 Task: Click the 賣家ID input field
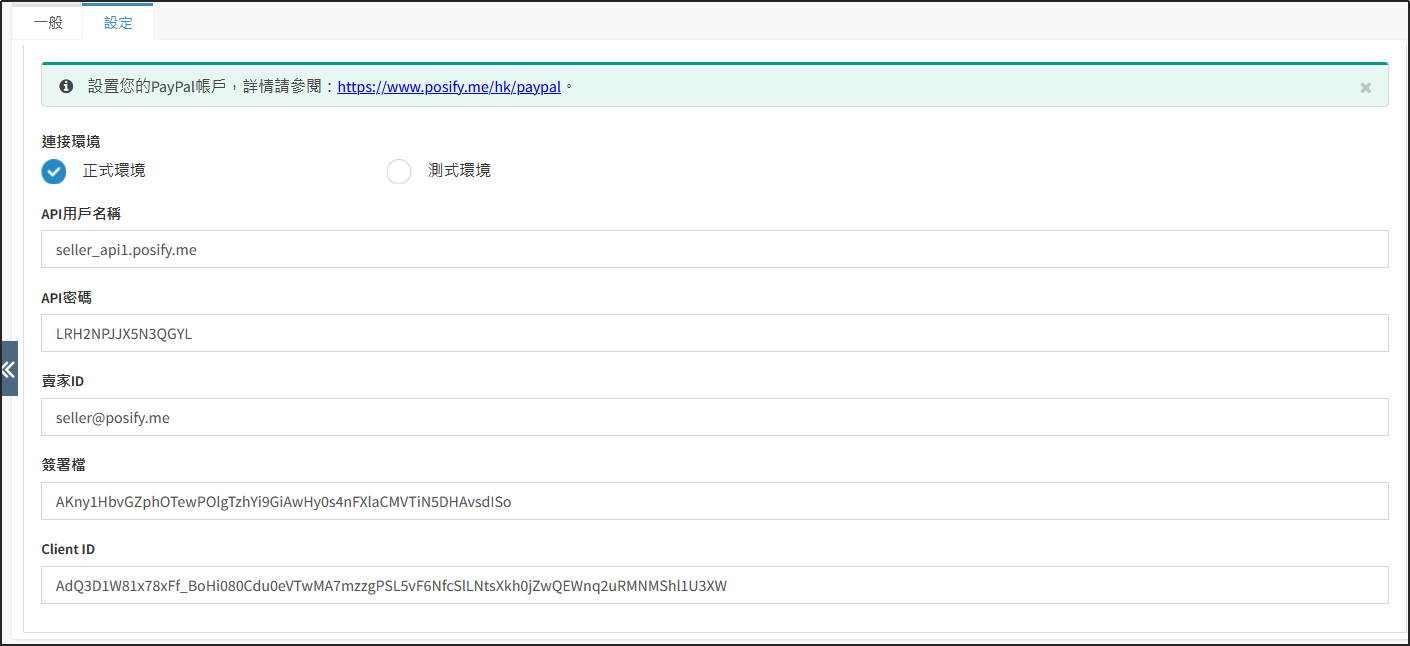pos(714,418)
